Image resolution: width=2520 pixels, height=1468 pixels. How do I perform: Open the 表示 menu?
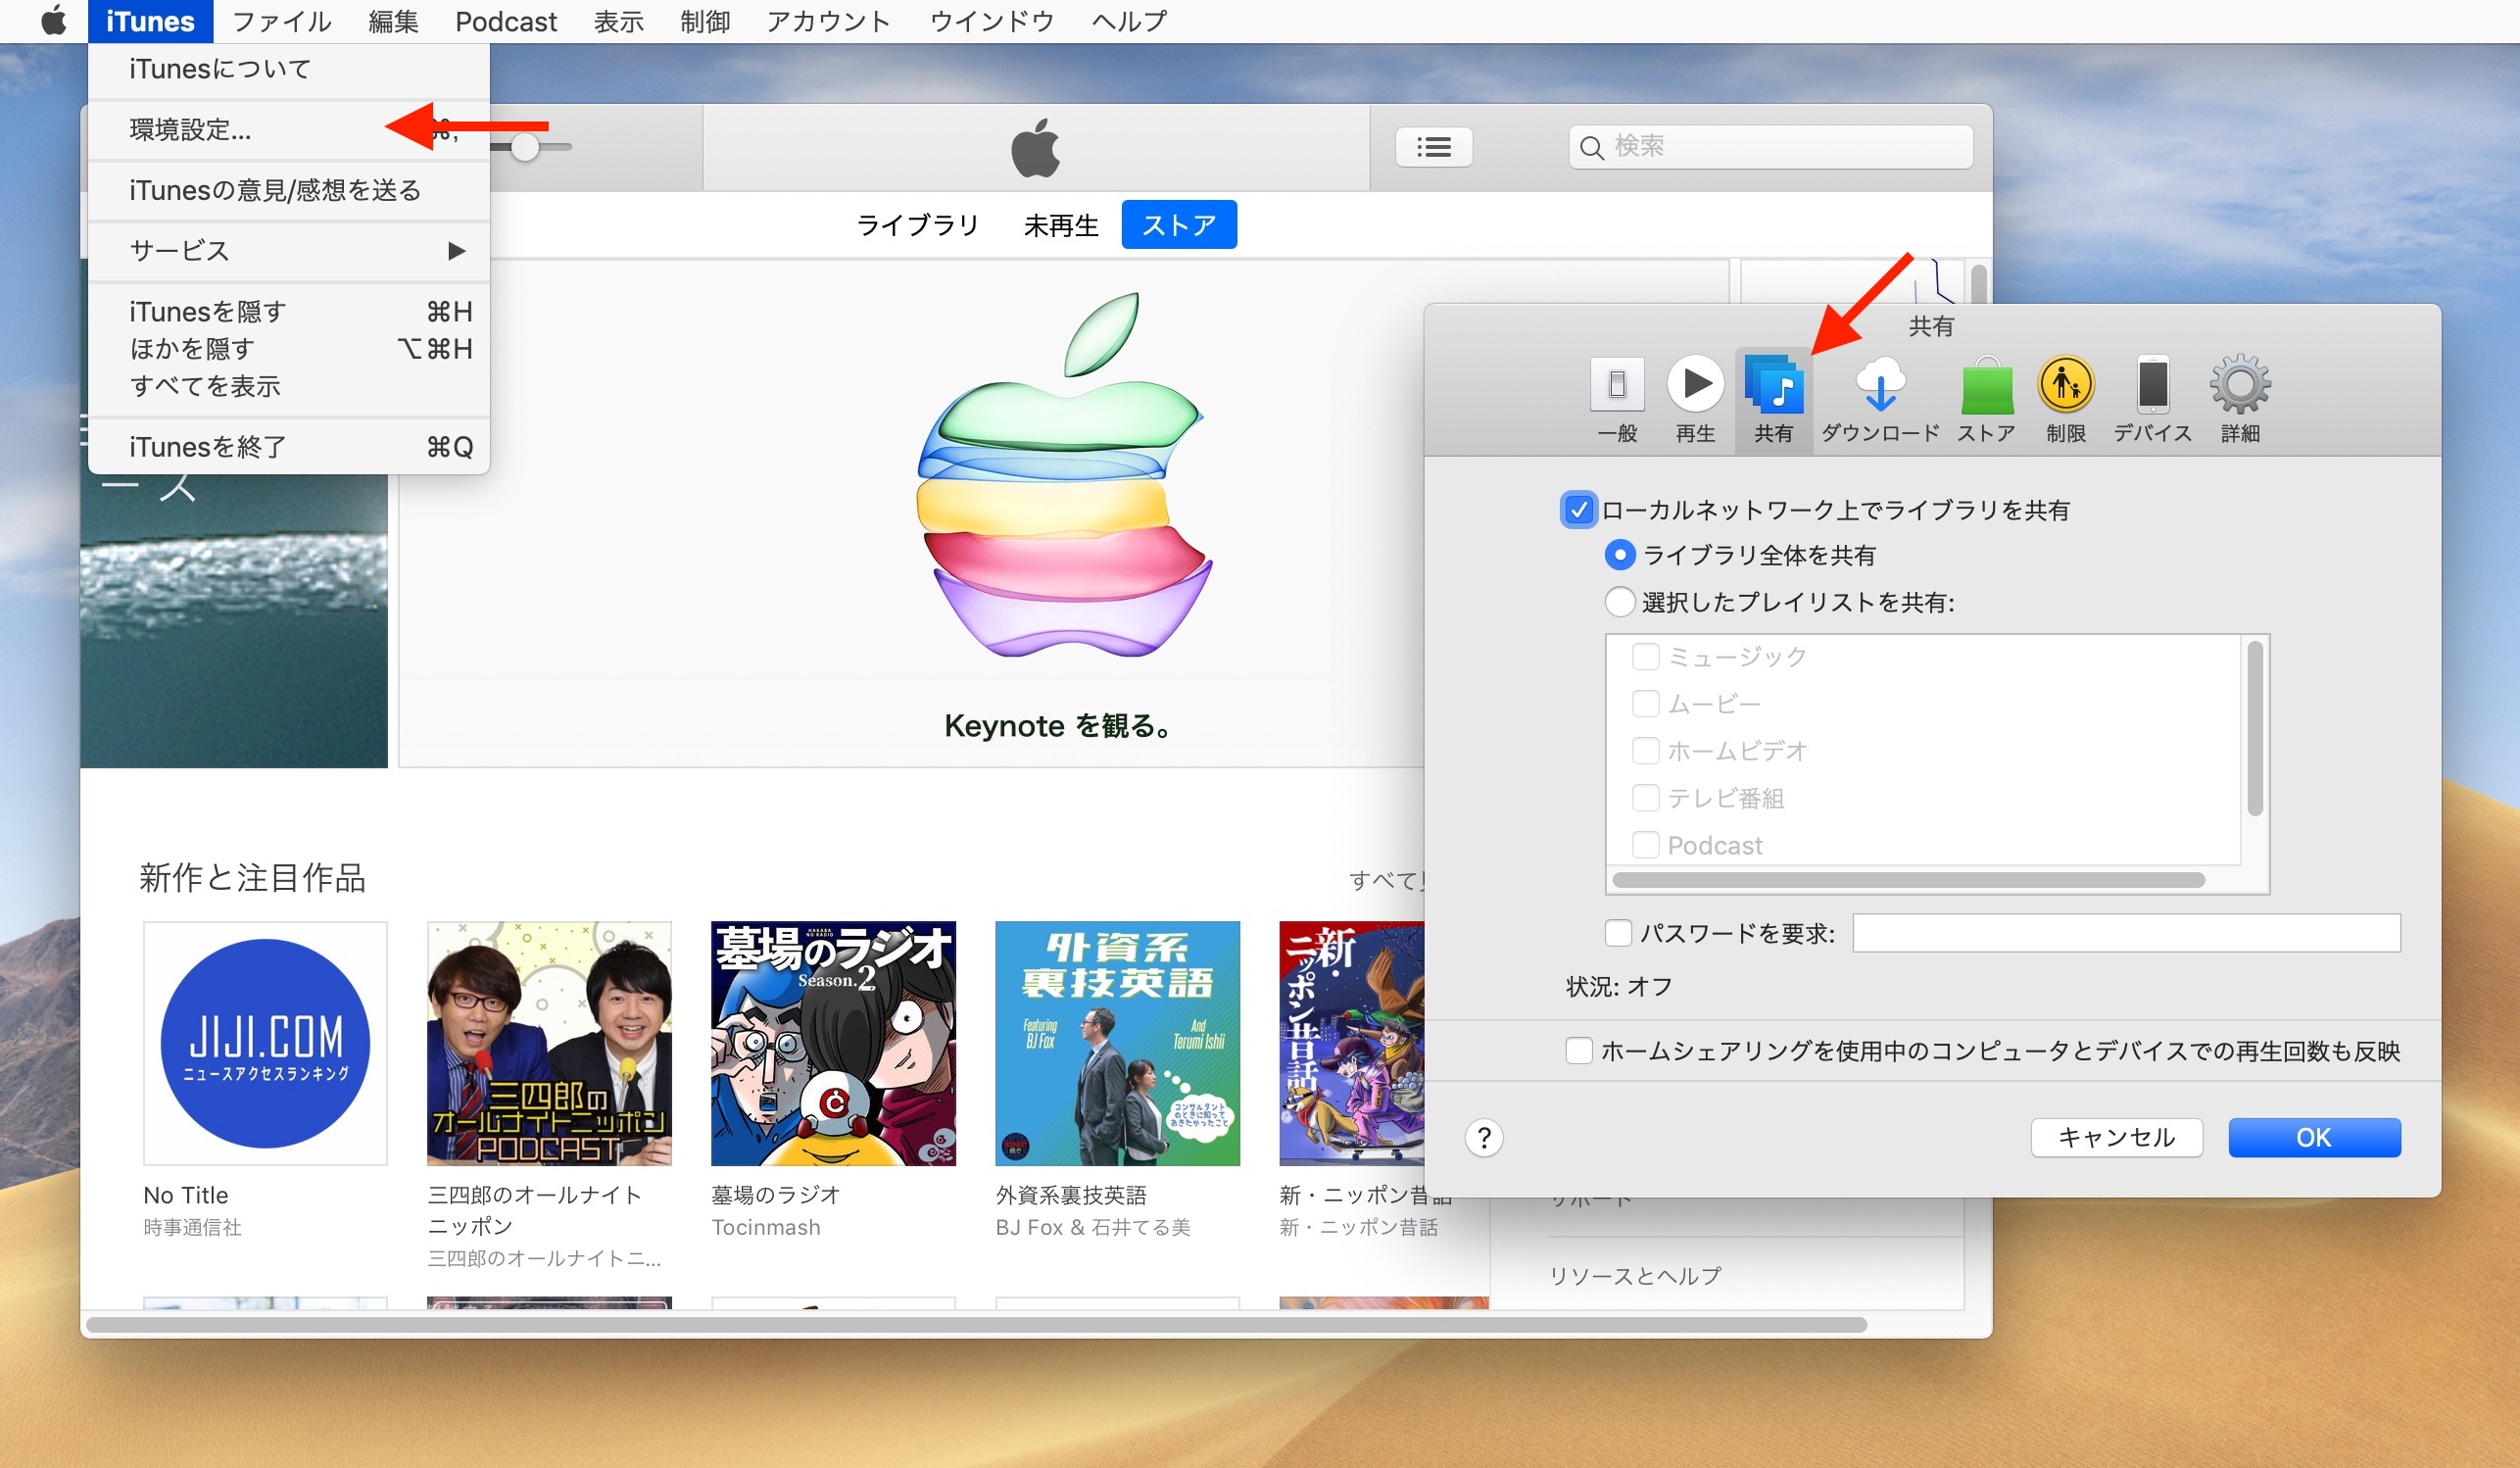618,21
